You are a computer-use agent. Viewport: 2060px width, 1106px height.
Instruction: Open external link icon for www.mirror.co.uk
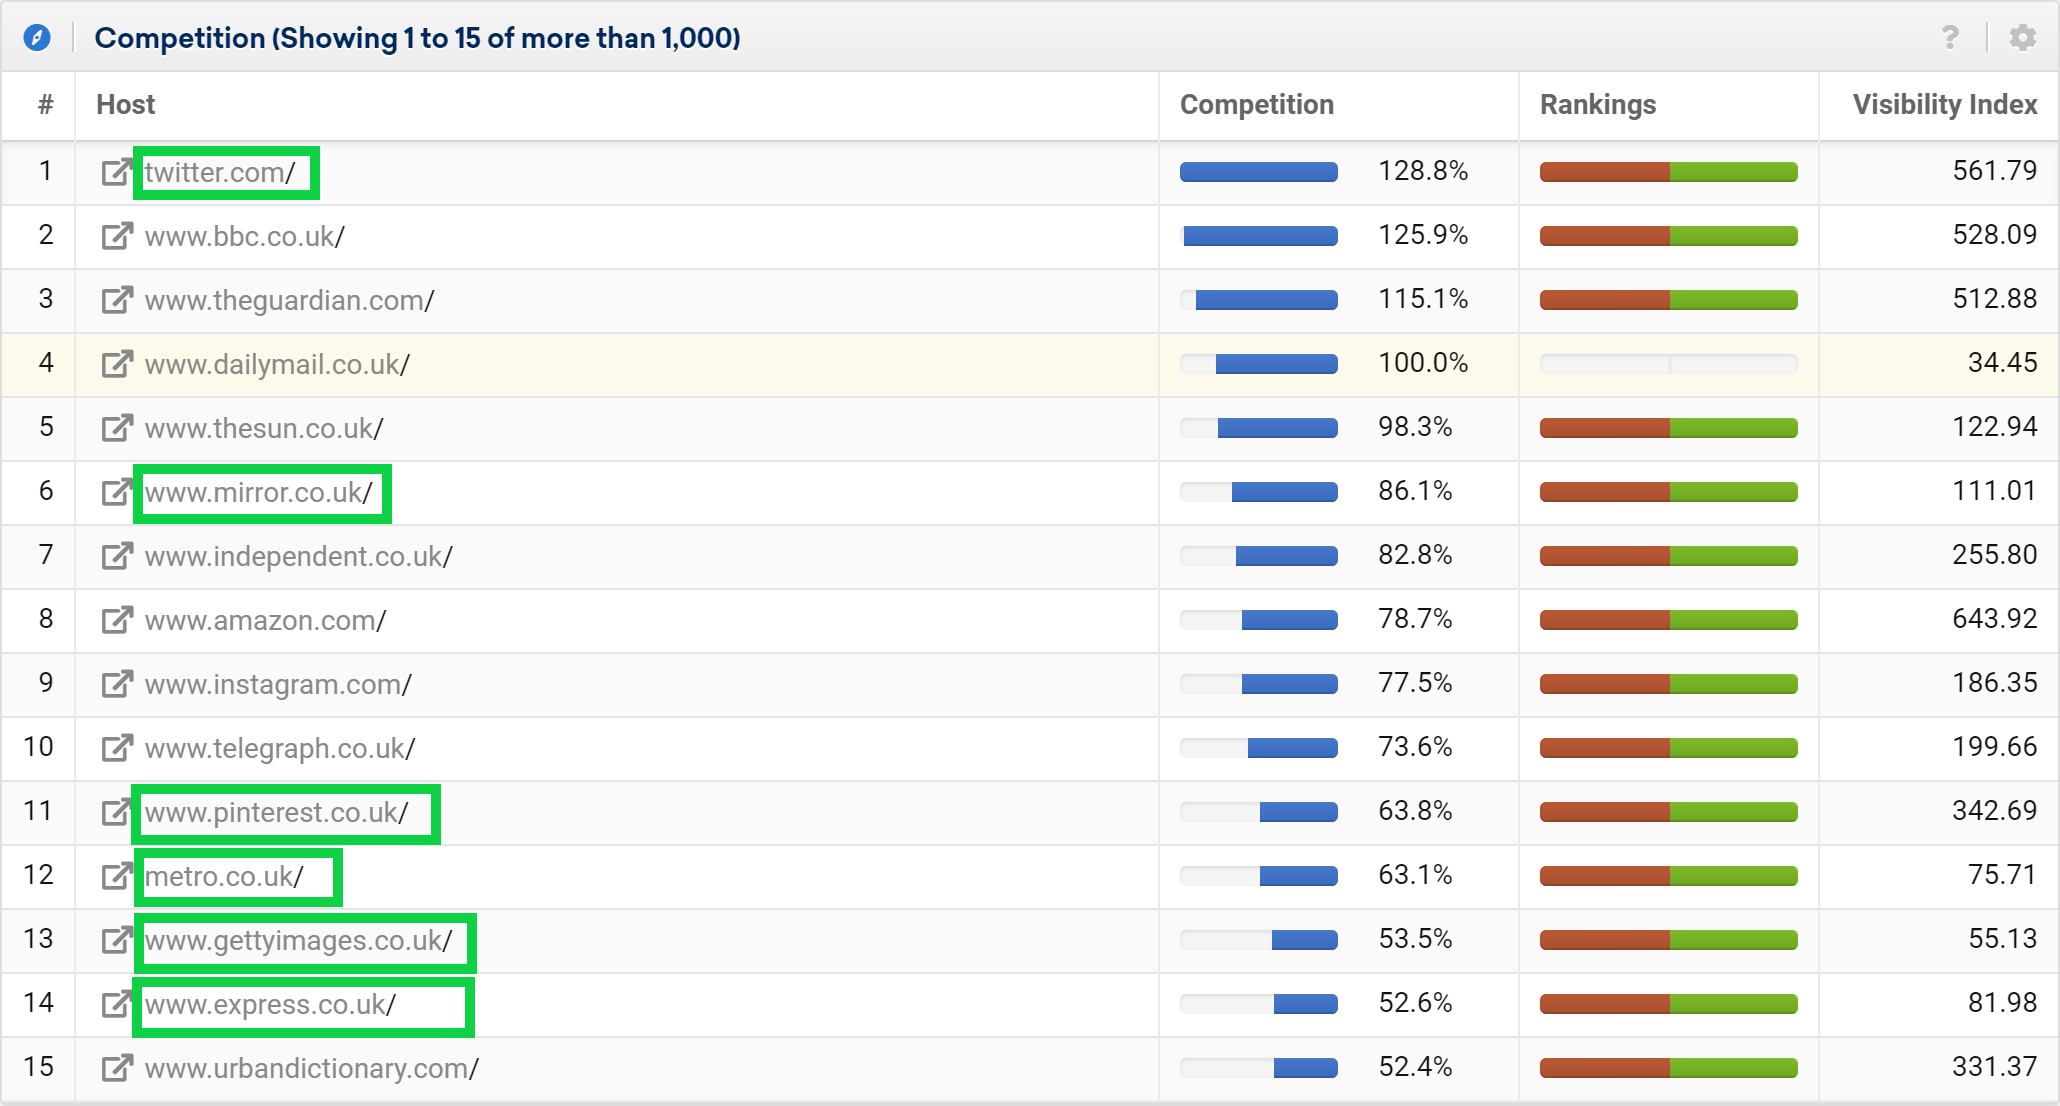pos(117,492)
